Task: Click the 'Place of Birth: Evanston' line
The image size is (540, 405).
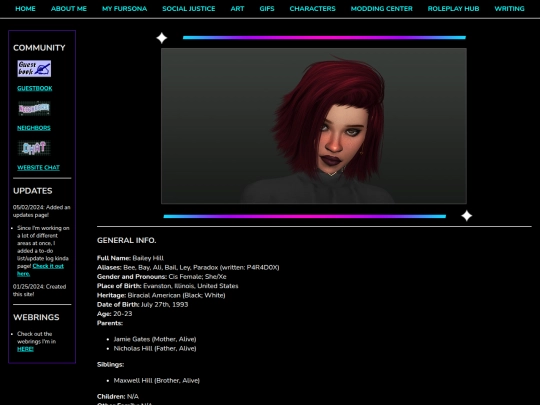Action: [167, 286]
